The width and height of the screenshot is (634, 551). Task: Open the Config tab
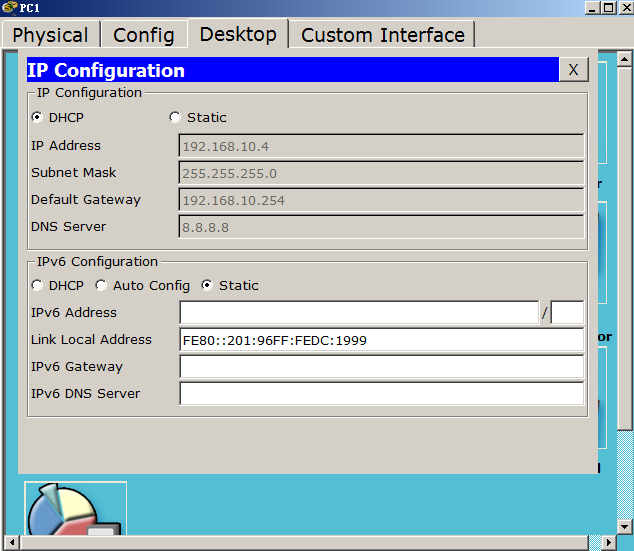pos(144,35)
